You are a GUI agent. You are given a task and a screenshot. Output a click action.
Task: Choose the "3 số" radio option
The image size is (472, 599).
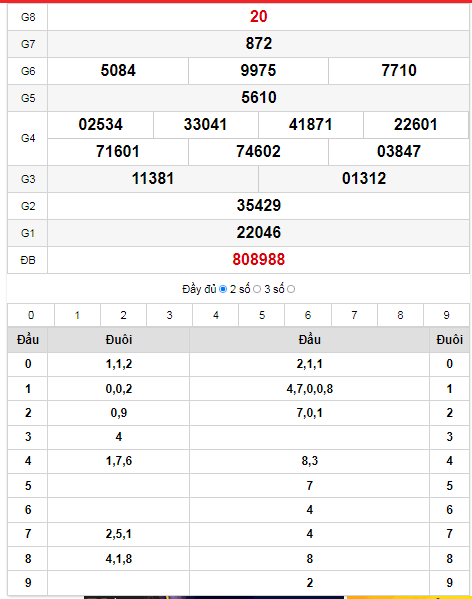pos(291,289)
